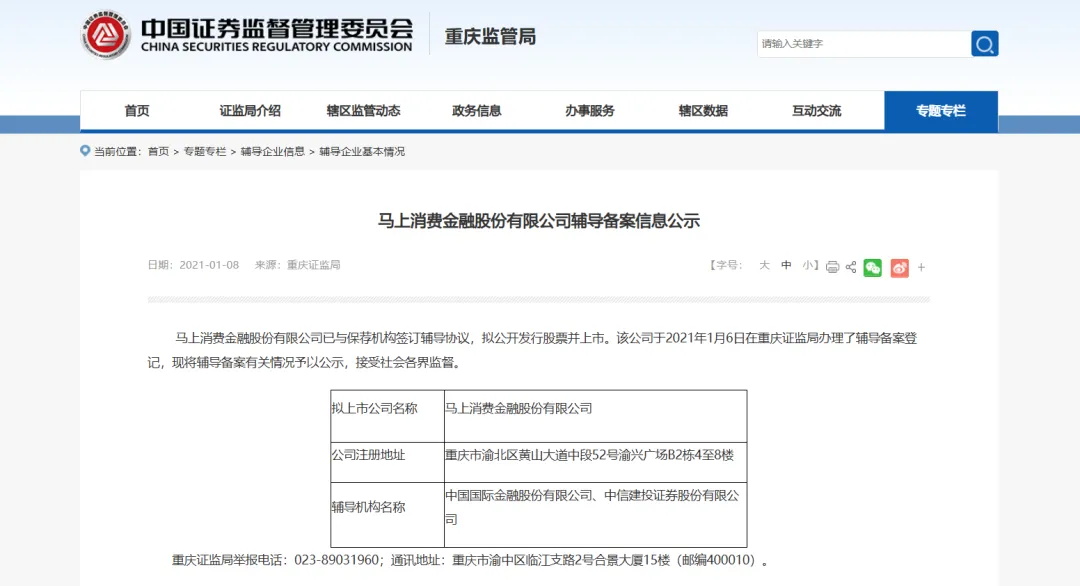Open the 政务信息 navigation menu
This screenshot has width=1080, height=586.
[x=477, y=111]
